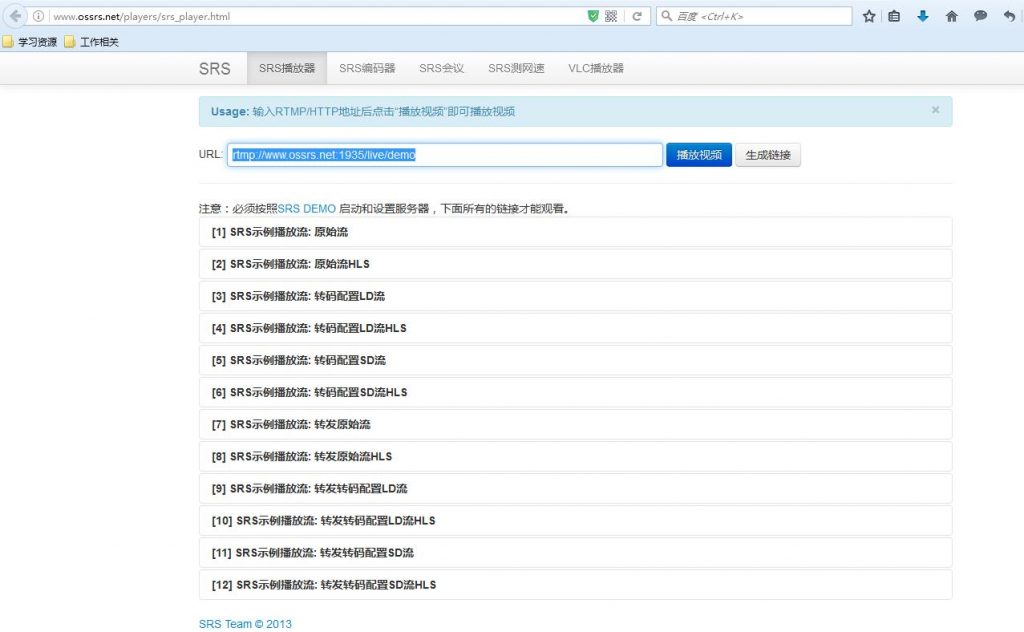This screenshot has height=632, width=1024.
Task: Switch to the VLC播放器 tab
Action: [596, 69]
